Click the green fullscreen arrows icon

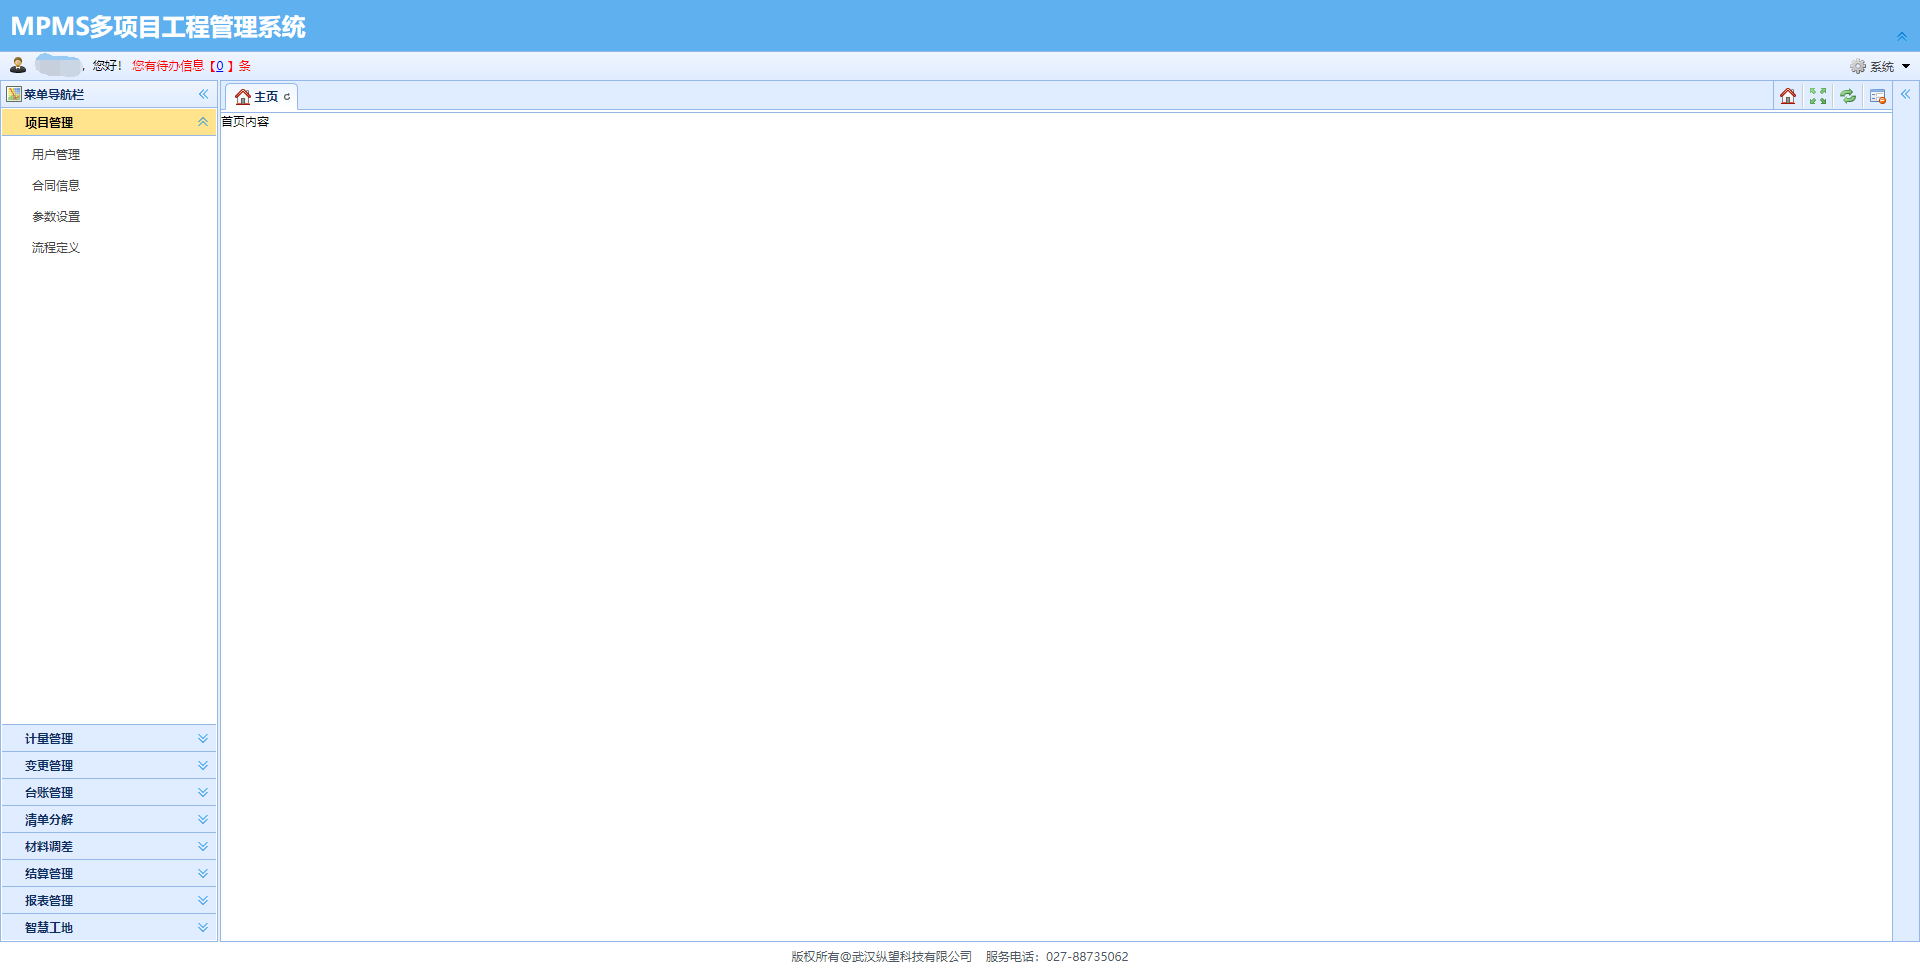(x=1818, y=96)
